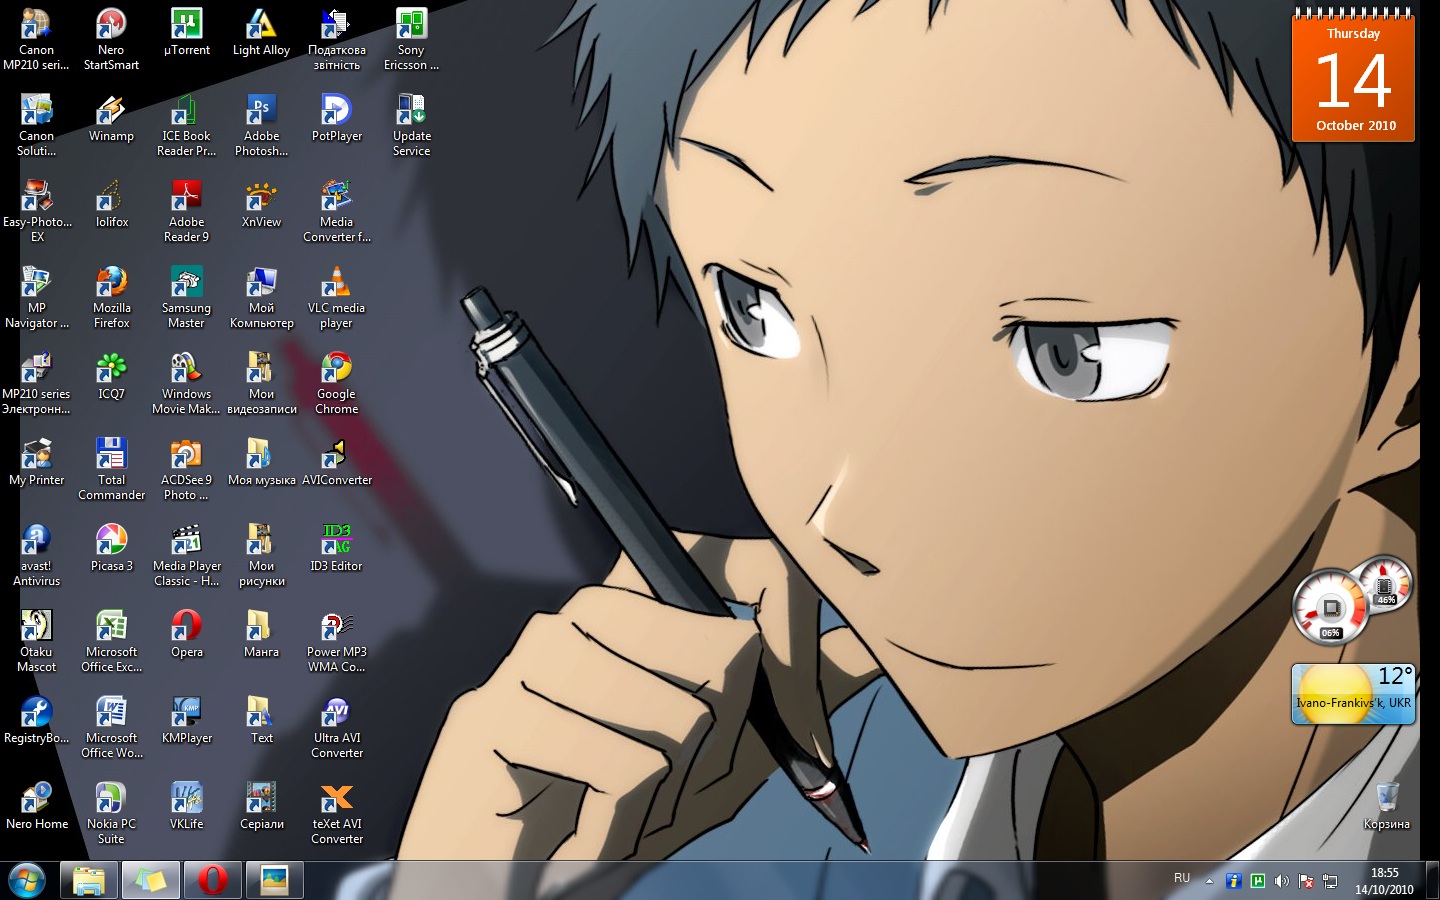Launch Nero StartSmart
Image resolution: width=1440 pixels, height=900 pixels.
(111, 40)
